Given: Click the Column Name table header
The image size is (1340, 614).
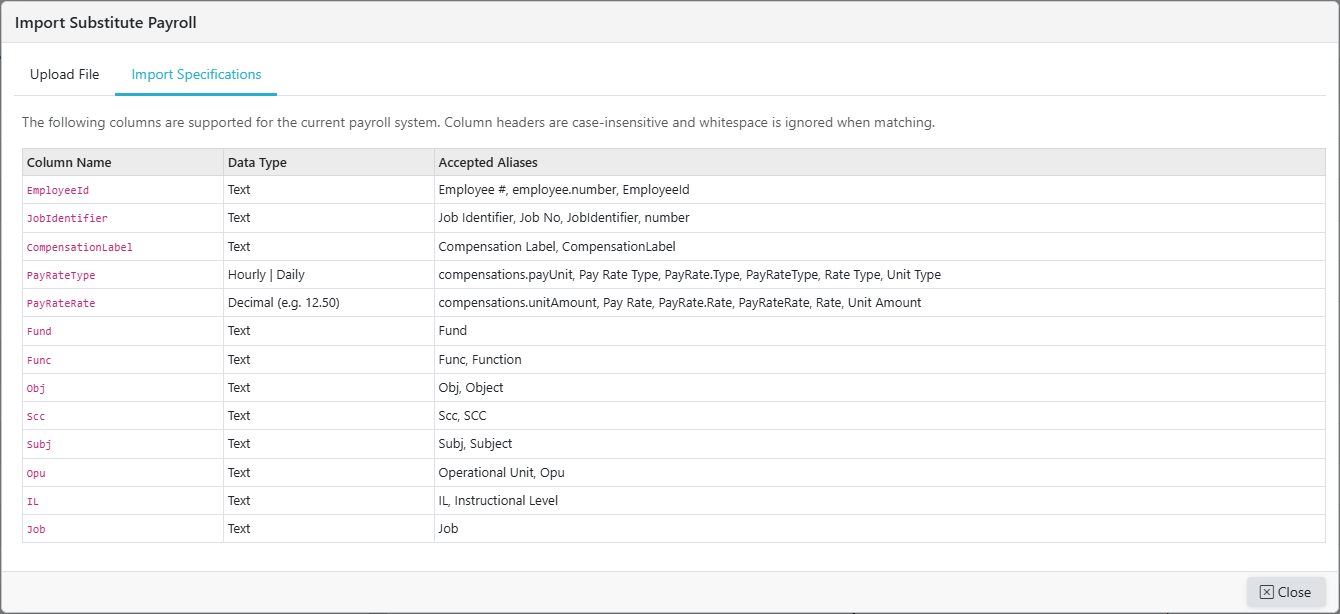Looking at the screenshot, I should click(x=123, y=162).
